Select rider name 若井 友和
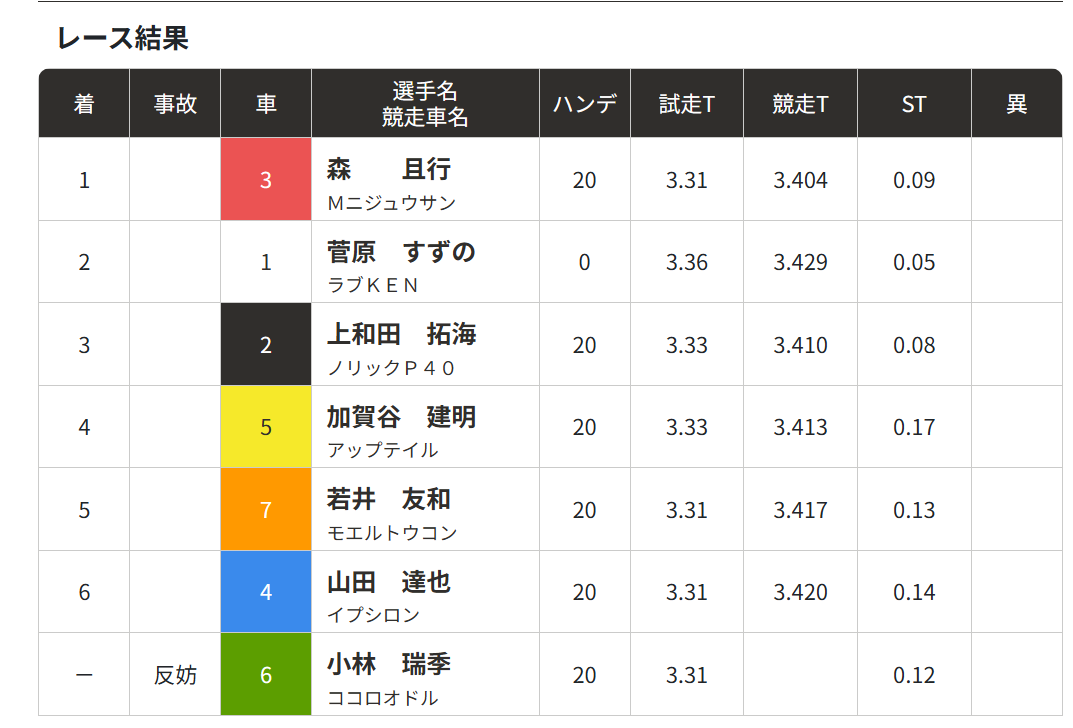 coord(389,499)
